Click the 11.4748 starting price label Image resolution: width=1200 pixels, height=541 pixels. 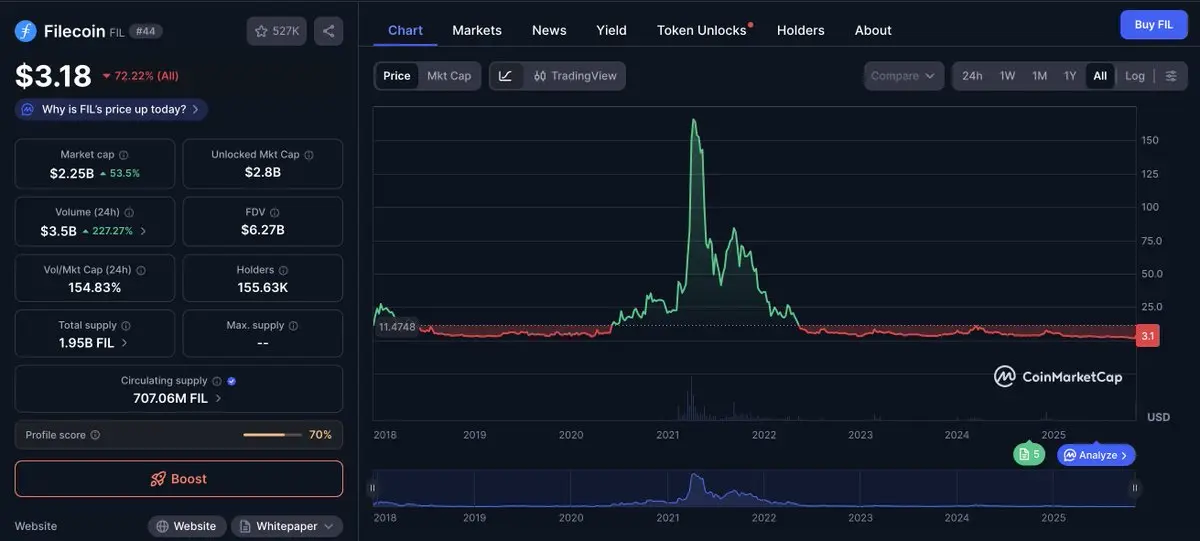click(x=396, y=327)
